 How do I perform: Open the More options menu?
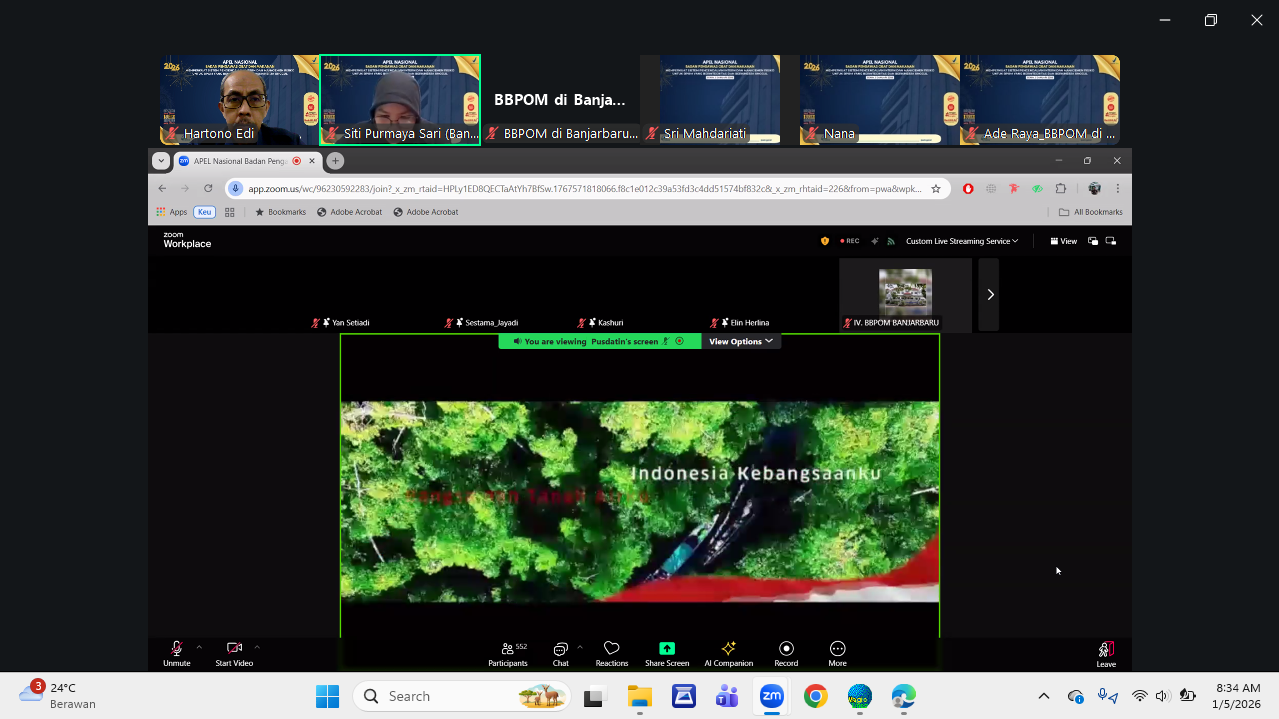(x=837, y=653)
